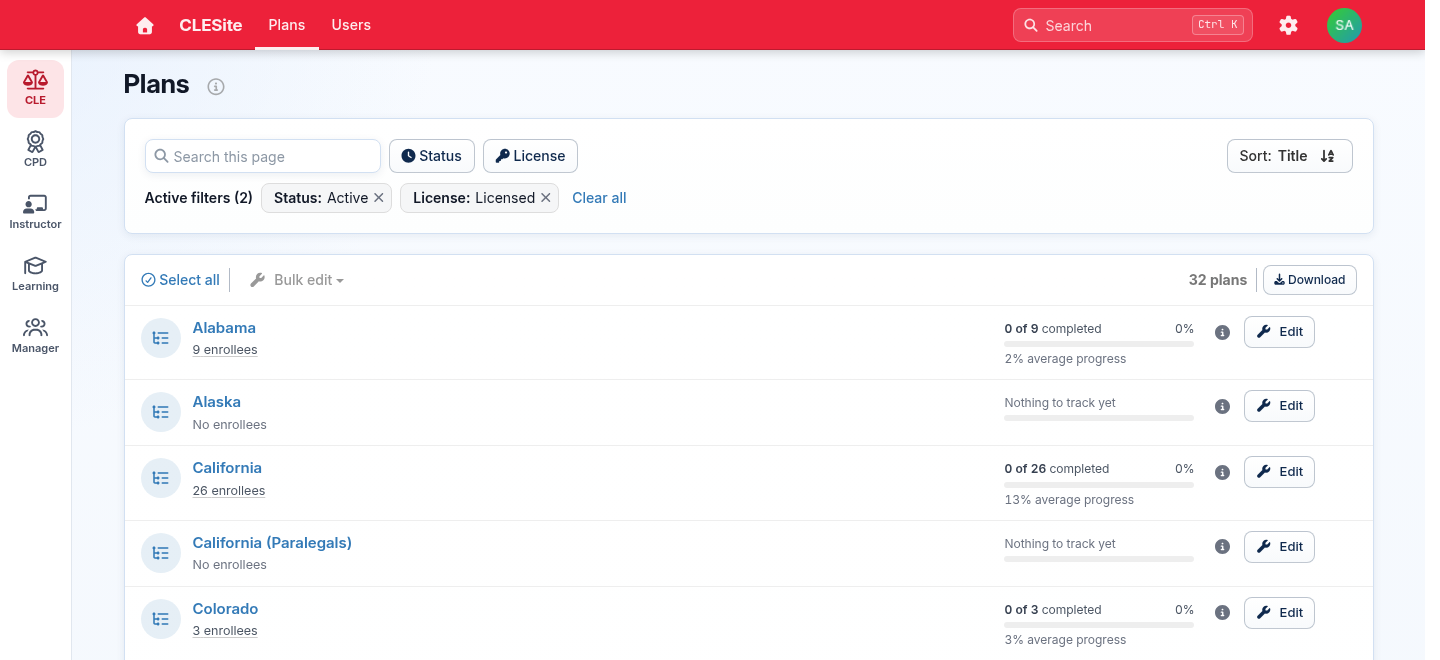1440x660 pixels.
Task: Expand the Bulk edit menu
Action: (297, 280)
